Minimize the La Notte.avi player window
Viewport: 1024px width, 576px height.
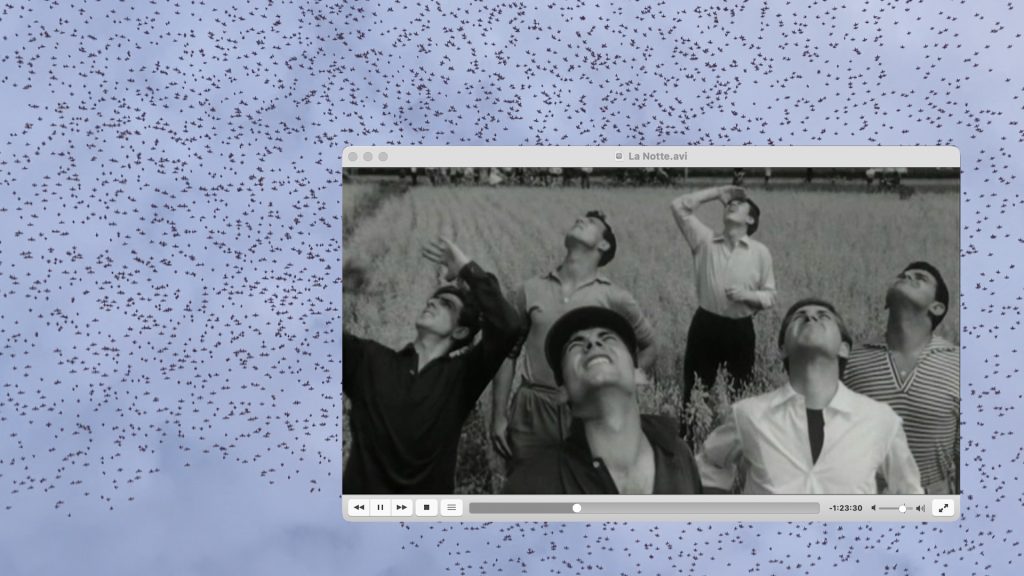tap(368, 157)
